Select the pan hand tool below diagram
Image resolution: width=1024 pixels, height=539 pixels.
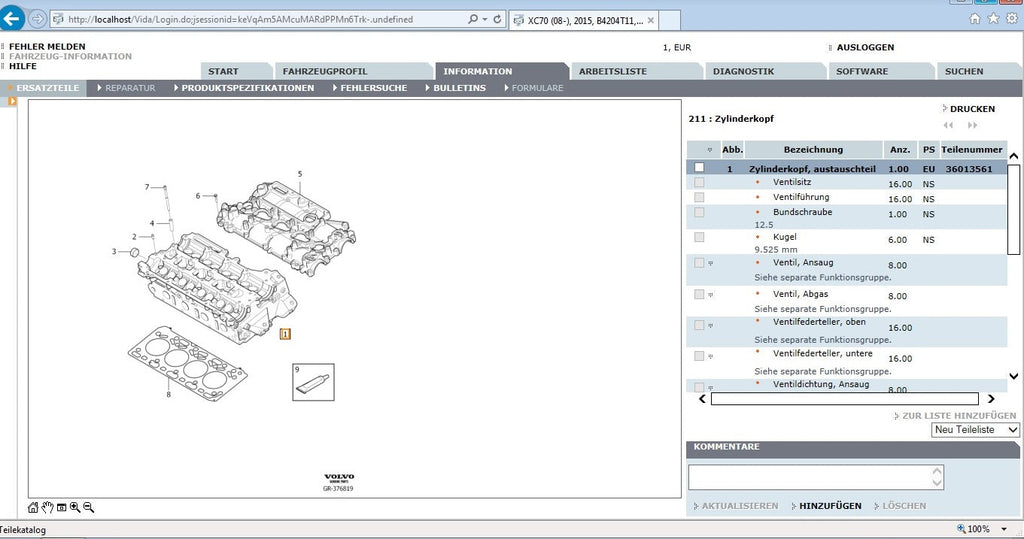47,508
